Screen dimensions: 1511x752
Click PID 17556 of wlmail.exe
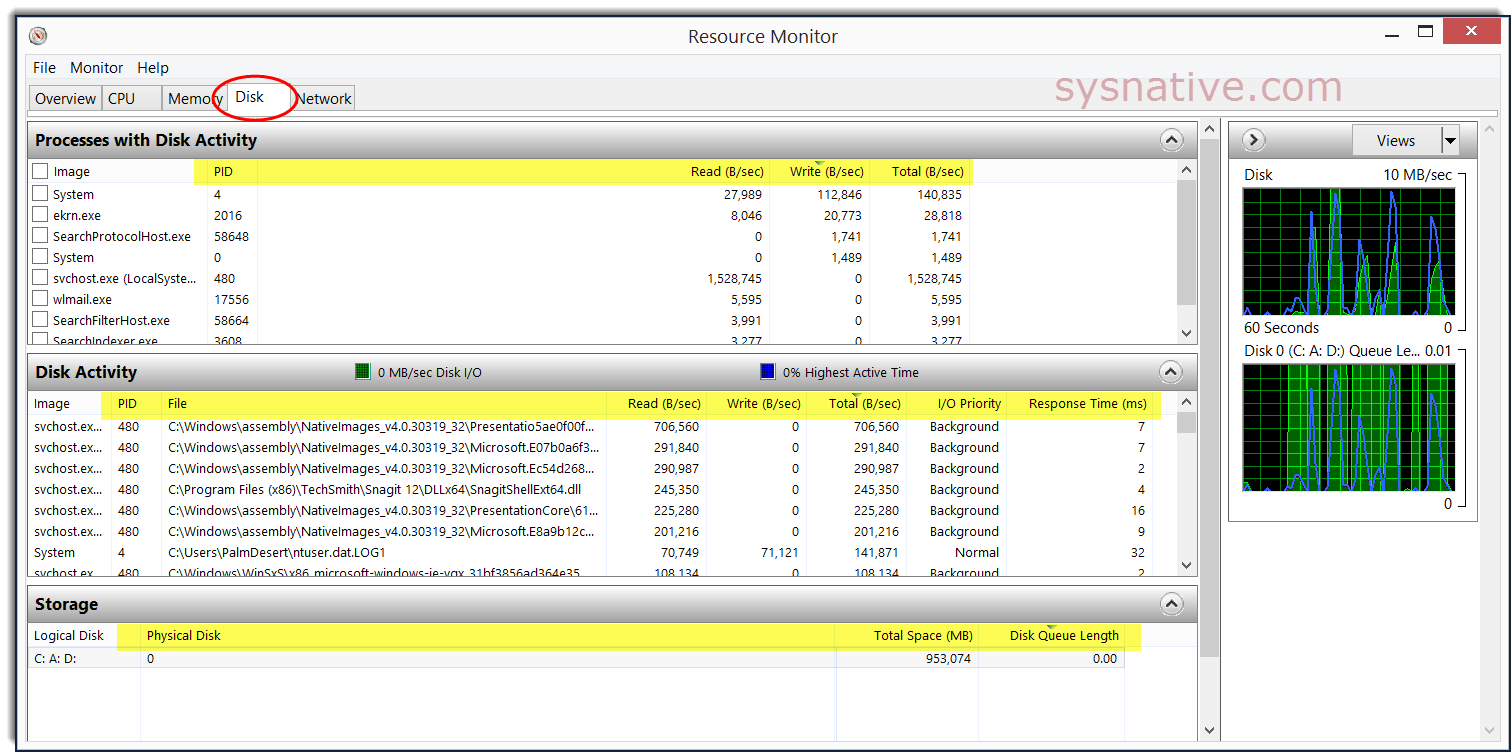[x=231, y=299]
